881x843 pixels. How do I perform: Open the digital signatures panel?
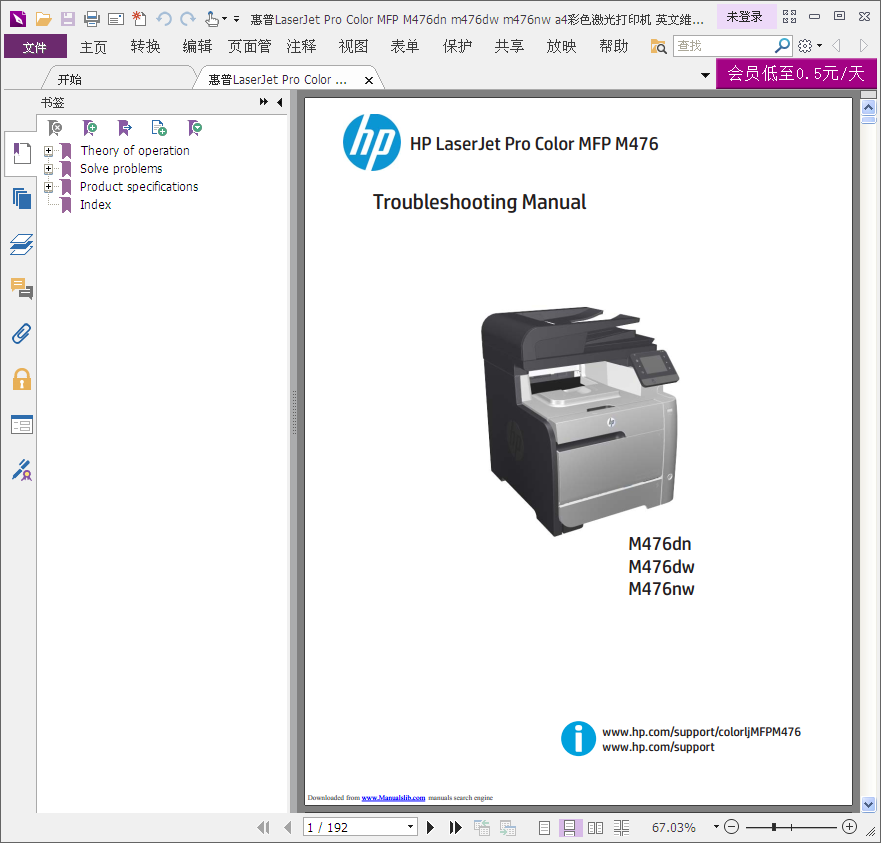pyautogui.click(x=21, y=470)
